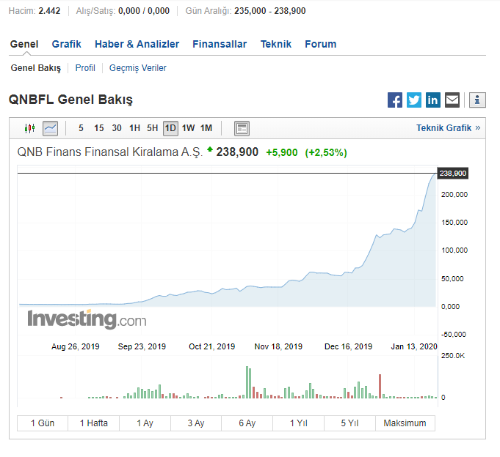Select the 1D chart interval
The width and height of the screenshot is (500, 457).
[171, 128]
